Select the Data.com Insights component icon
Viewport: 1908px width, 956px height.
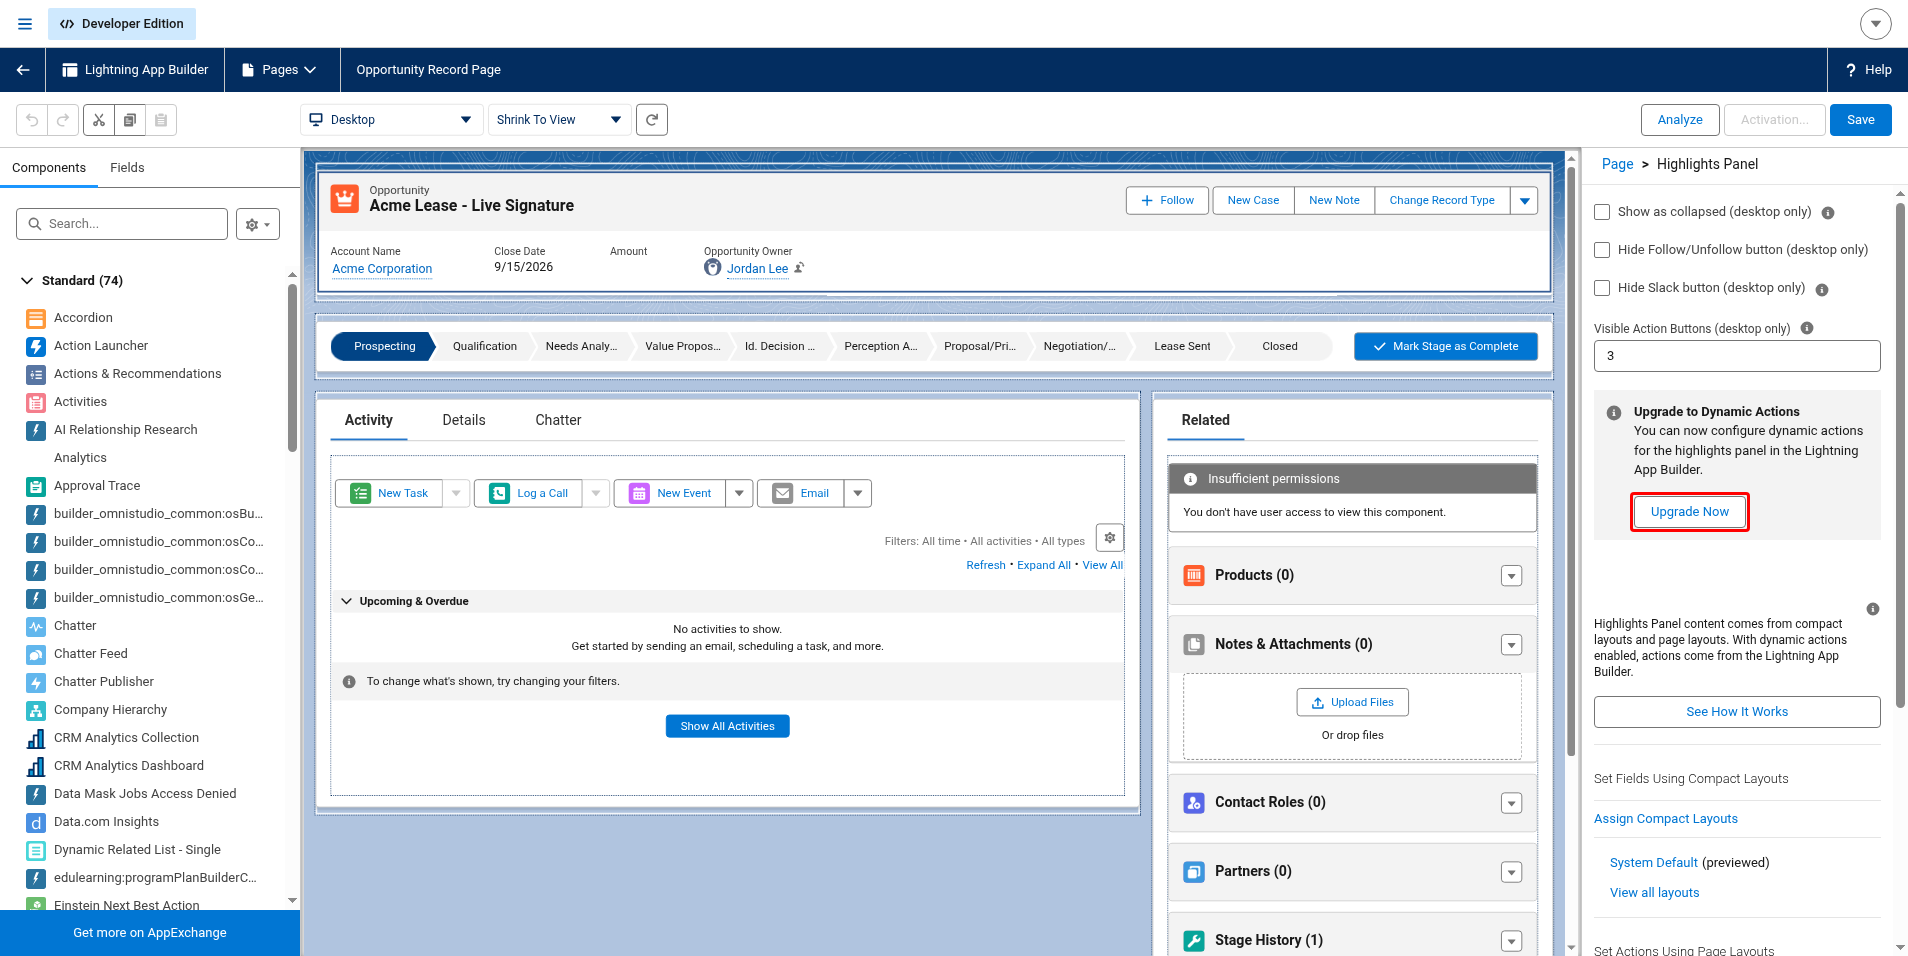pyautogui.click(x=36, y=822)
